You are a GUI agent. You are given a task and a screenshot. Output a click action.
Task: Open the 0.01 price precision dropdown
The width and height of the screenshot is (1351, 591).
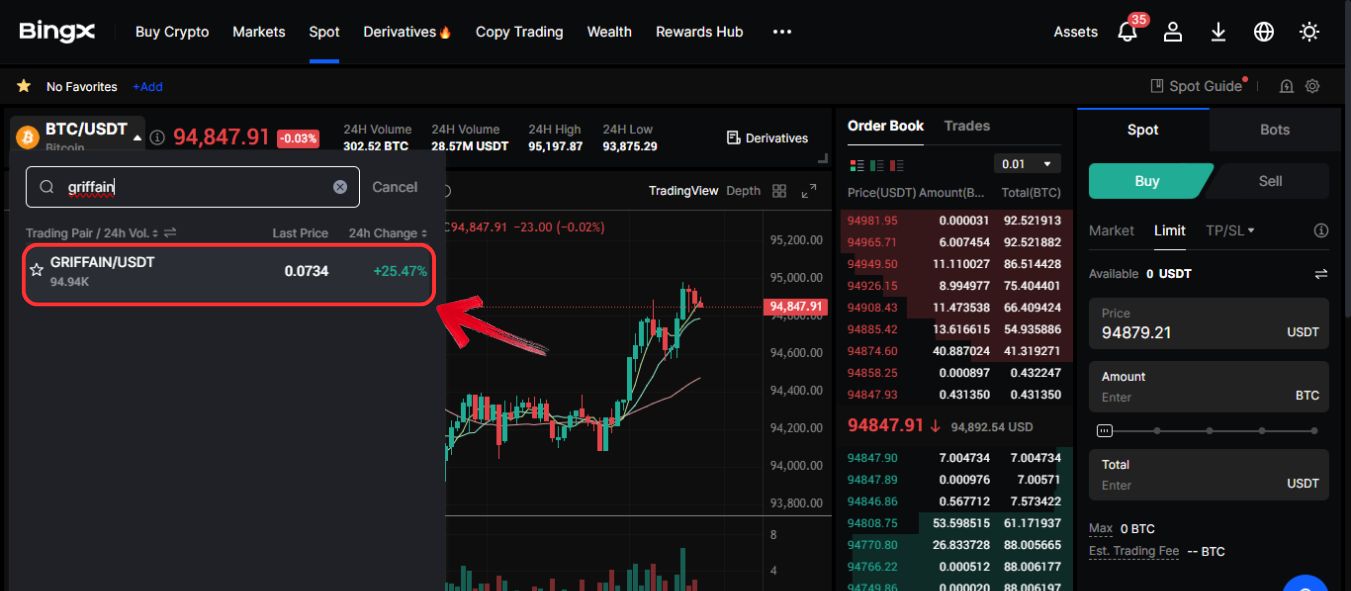1027,164
